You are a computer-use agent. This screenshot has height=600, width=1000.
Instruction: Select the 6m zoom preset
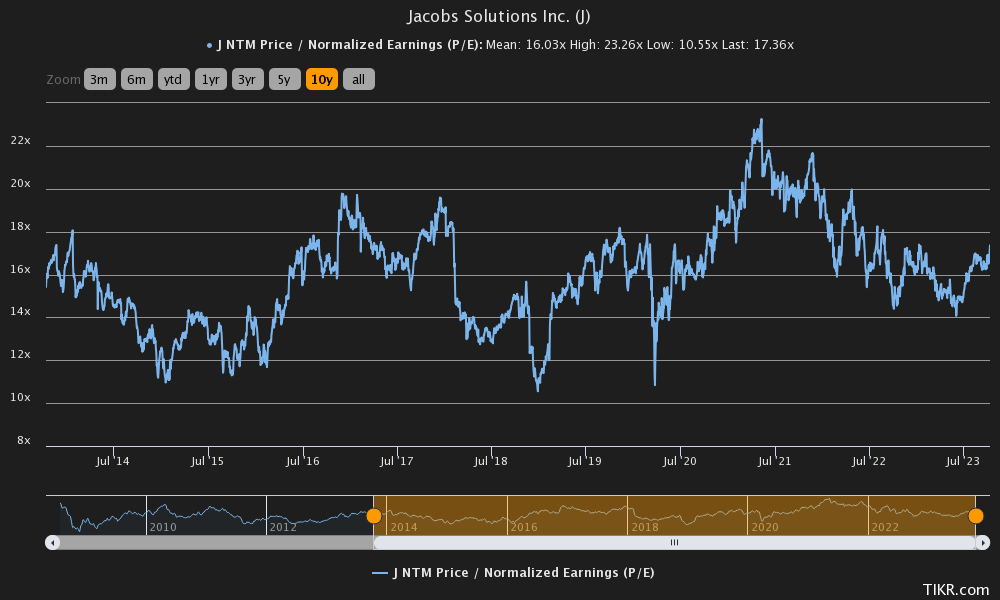click(x=136, y=79)
